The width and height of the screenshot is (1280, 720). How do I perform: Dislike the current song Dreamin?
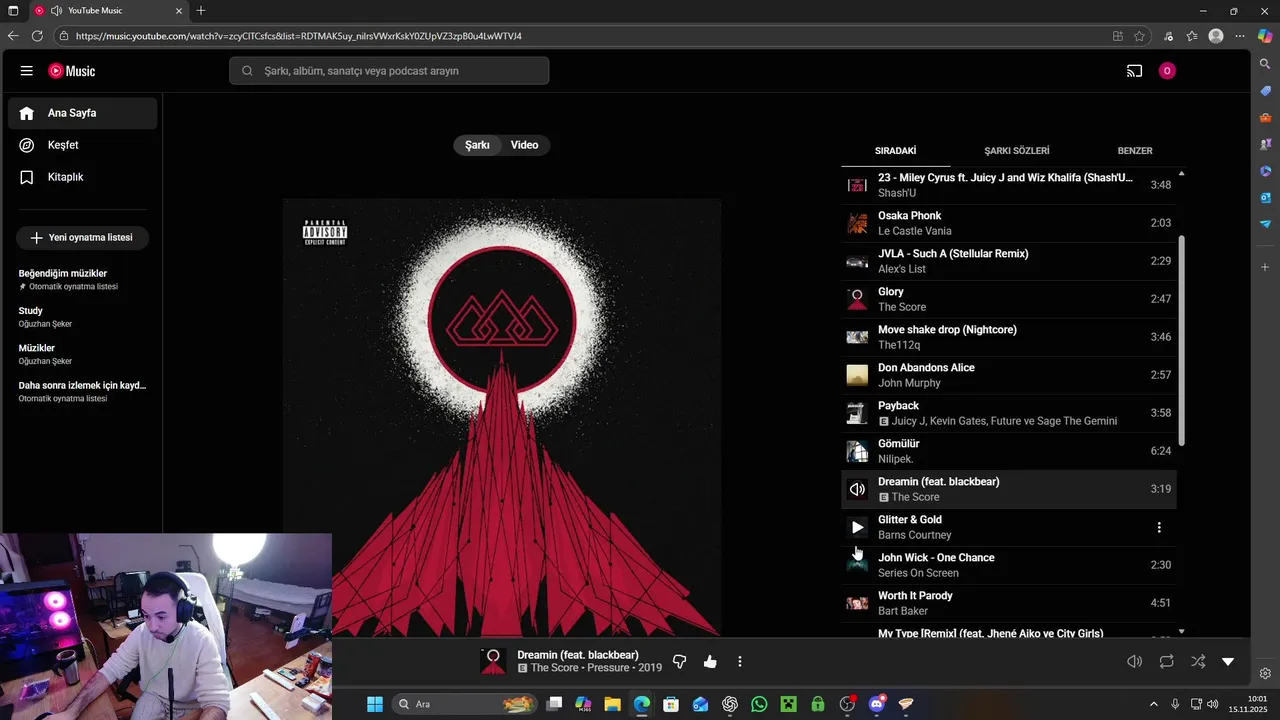click(x=680, y=662)
